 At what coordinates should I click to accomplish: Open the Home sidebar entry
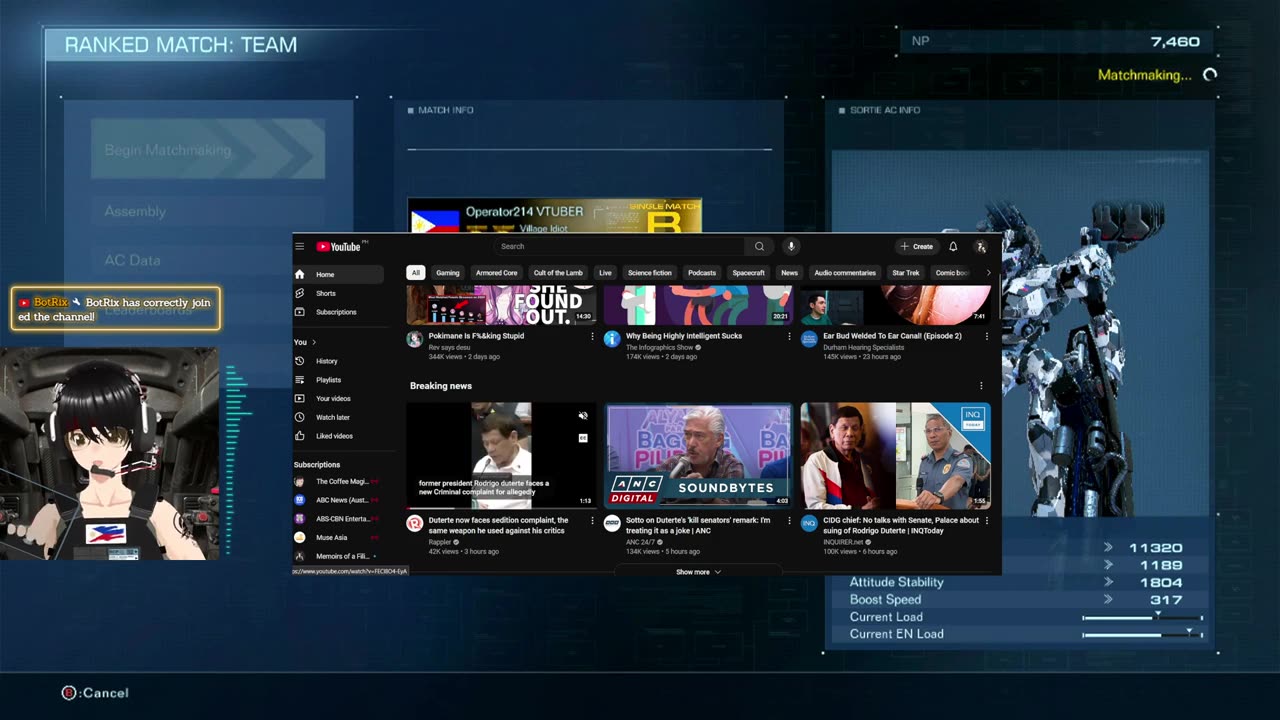pos(338,274)
